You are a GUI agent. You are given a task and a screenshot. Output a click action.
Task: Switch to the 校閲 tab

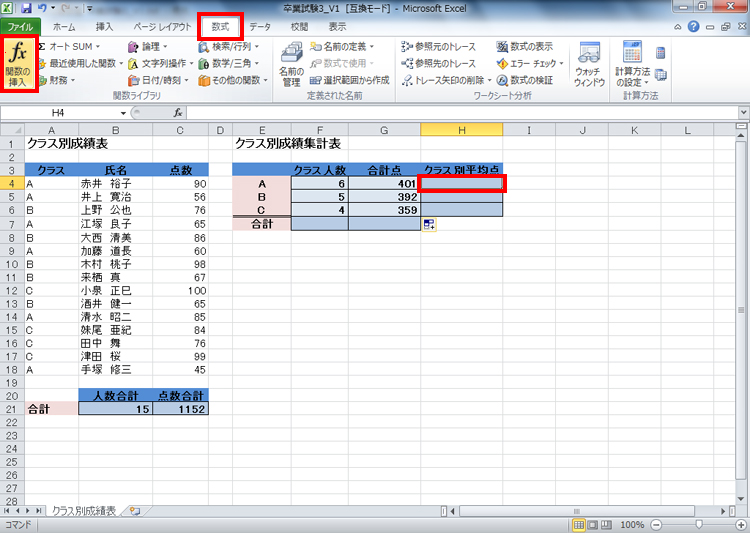coord(299,27)
